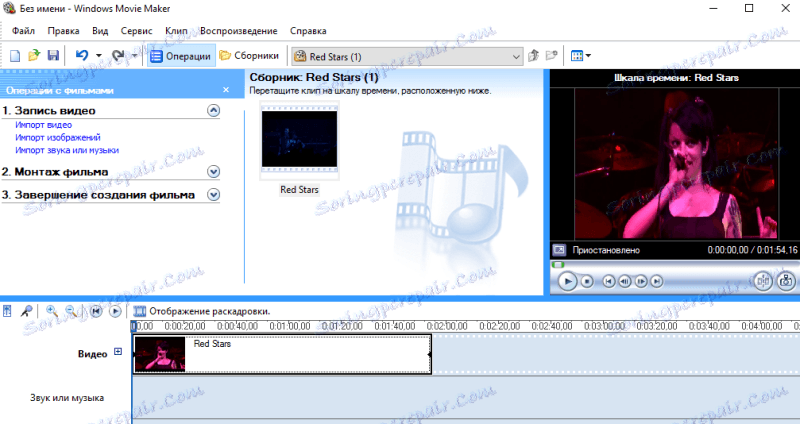
Task: Open the Воспроизведение menu
Action: click(238, 31)
